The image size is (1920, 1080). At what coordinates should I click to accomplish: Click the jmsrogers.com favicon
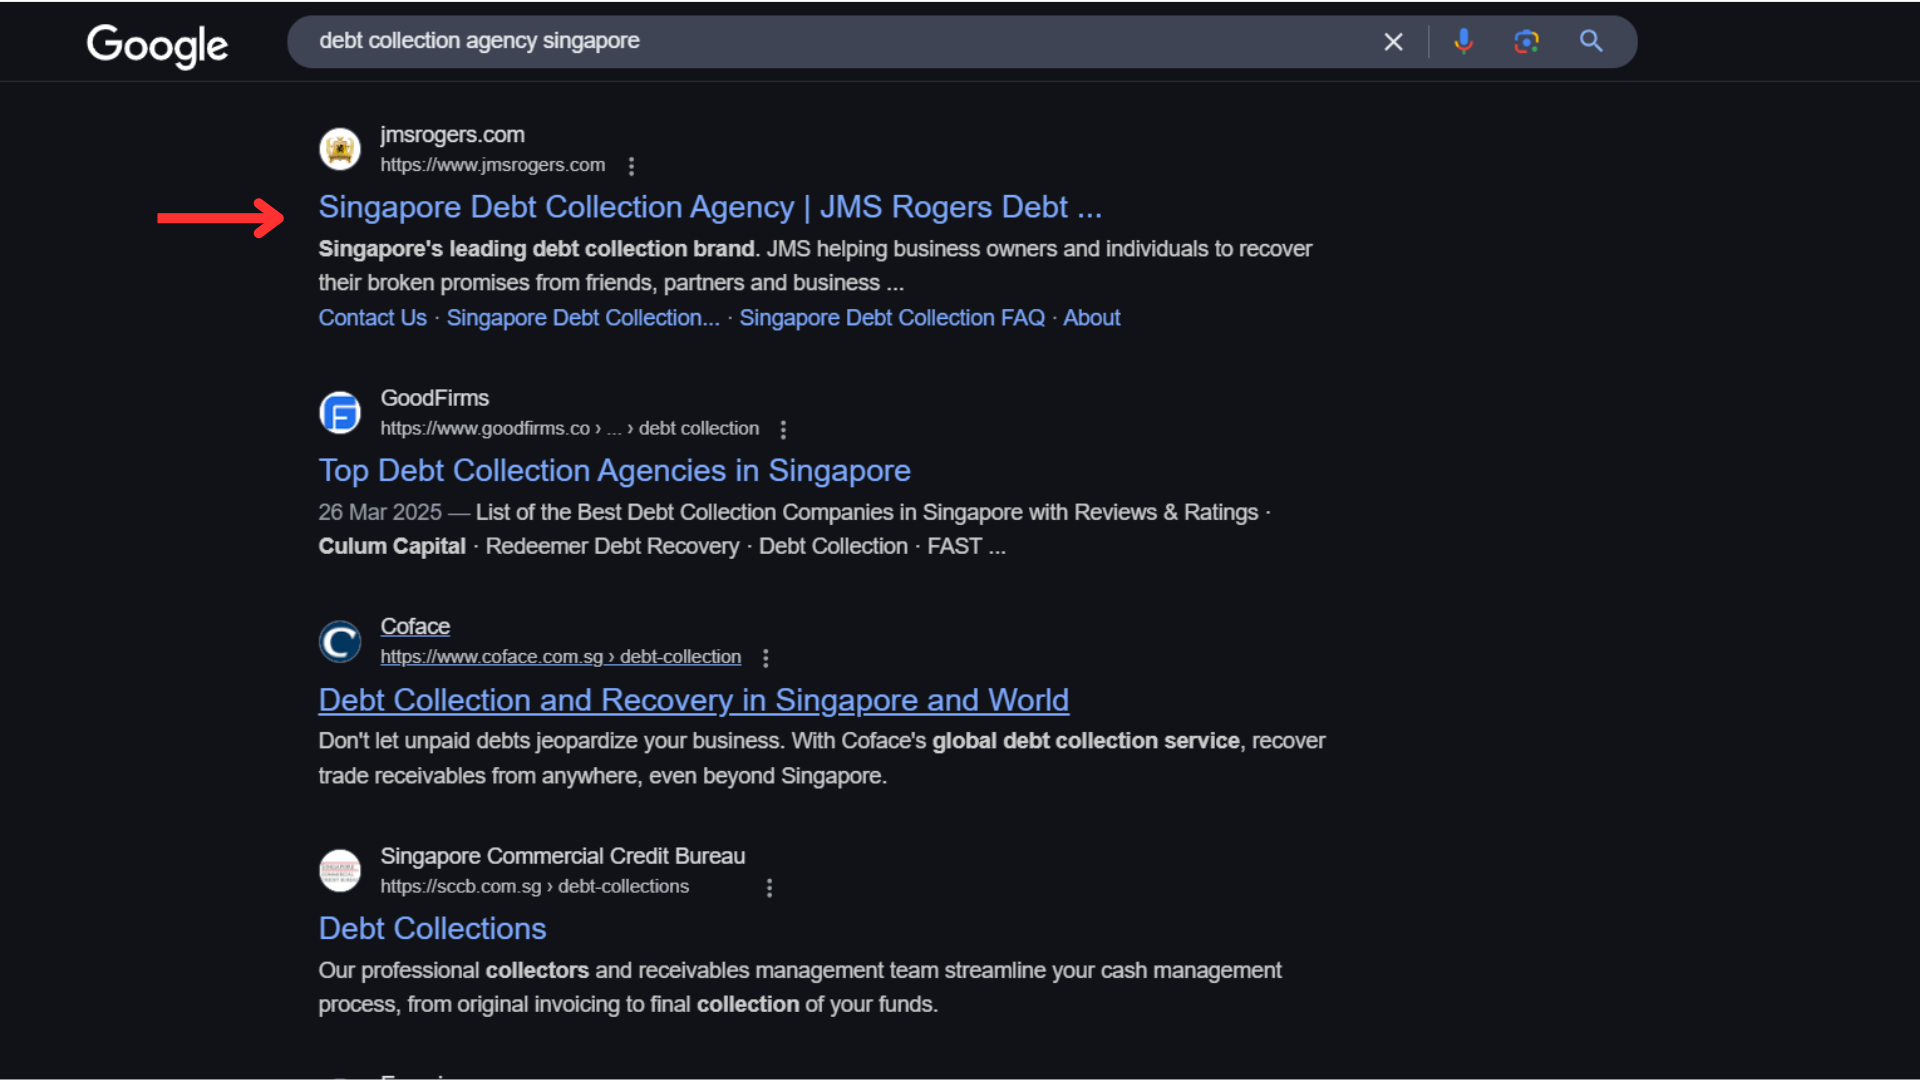[x=340, y=149]
